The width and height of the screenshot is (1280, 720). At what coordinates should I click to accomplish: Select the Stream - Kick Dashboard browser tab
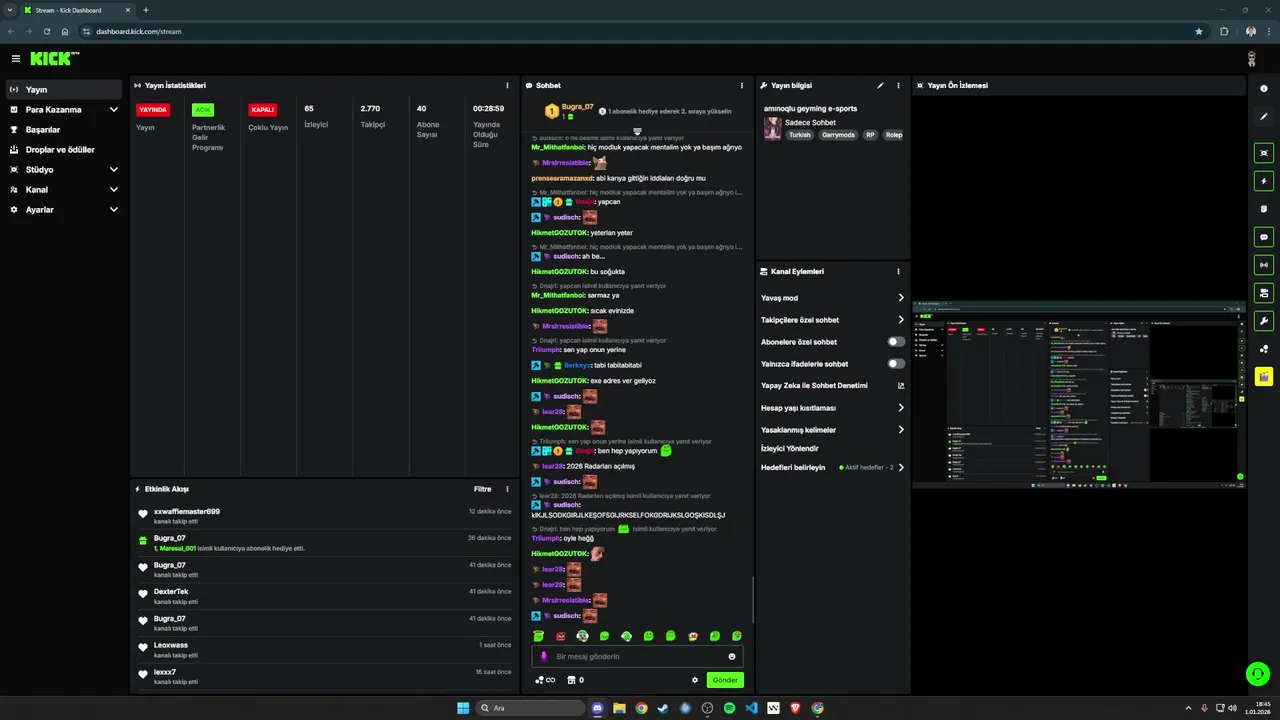[76, 10]
